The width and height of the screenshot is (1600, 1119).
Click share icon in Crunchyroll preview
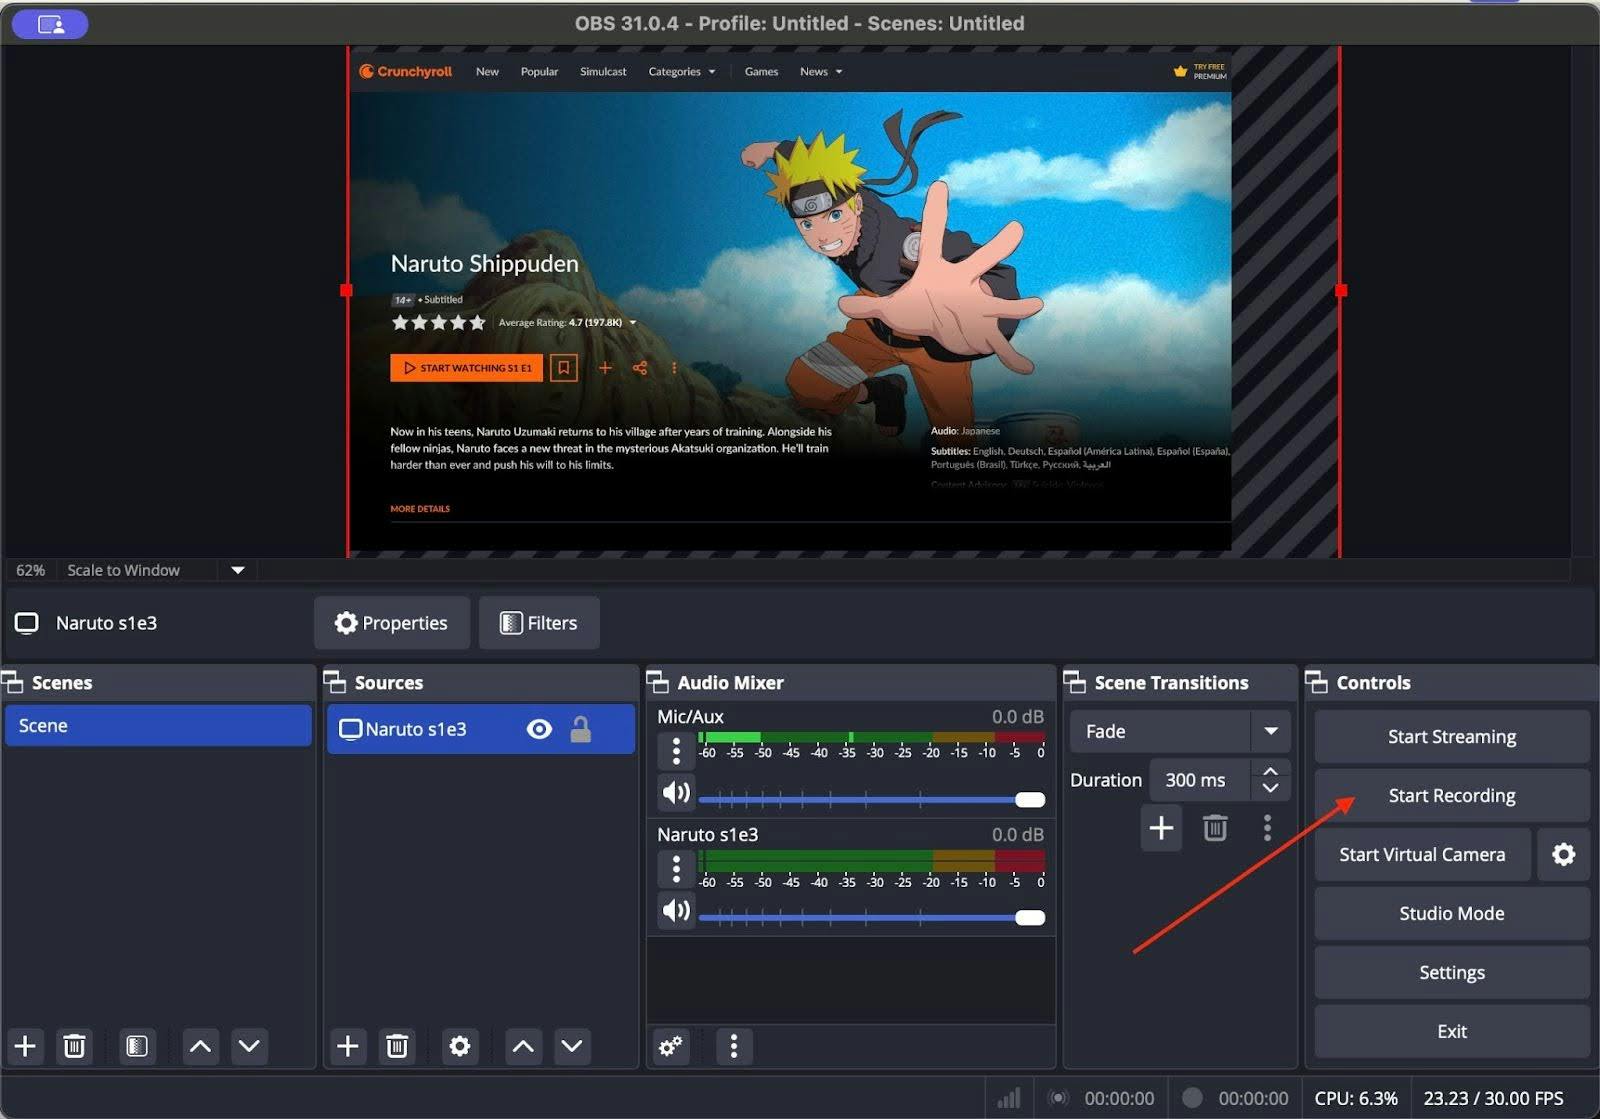640,368
